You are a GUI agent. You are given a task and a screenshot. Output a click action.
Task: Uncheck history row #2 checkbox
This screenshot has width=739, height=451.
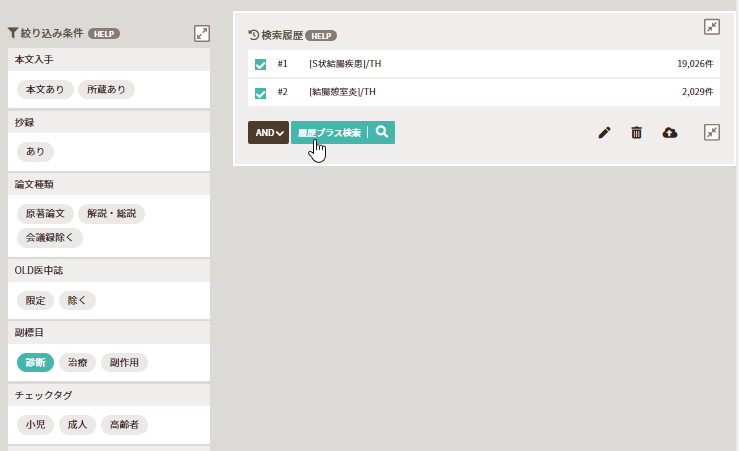pos(260,92)
